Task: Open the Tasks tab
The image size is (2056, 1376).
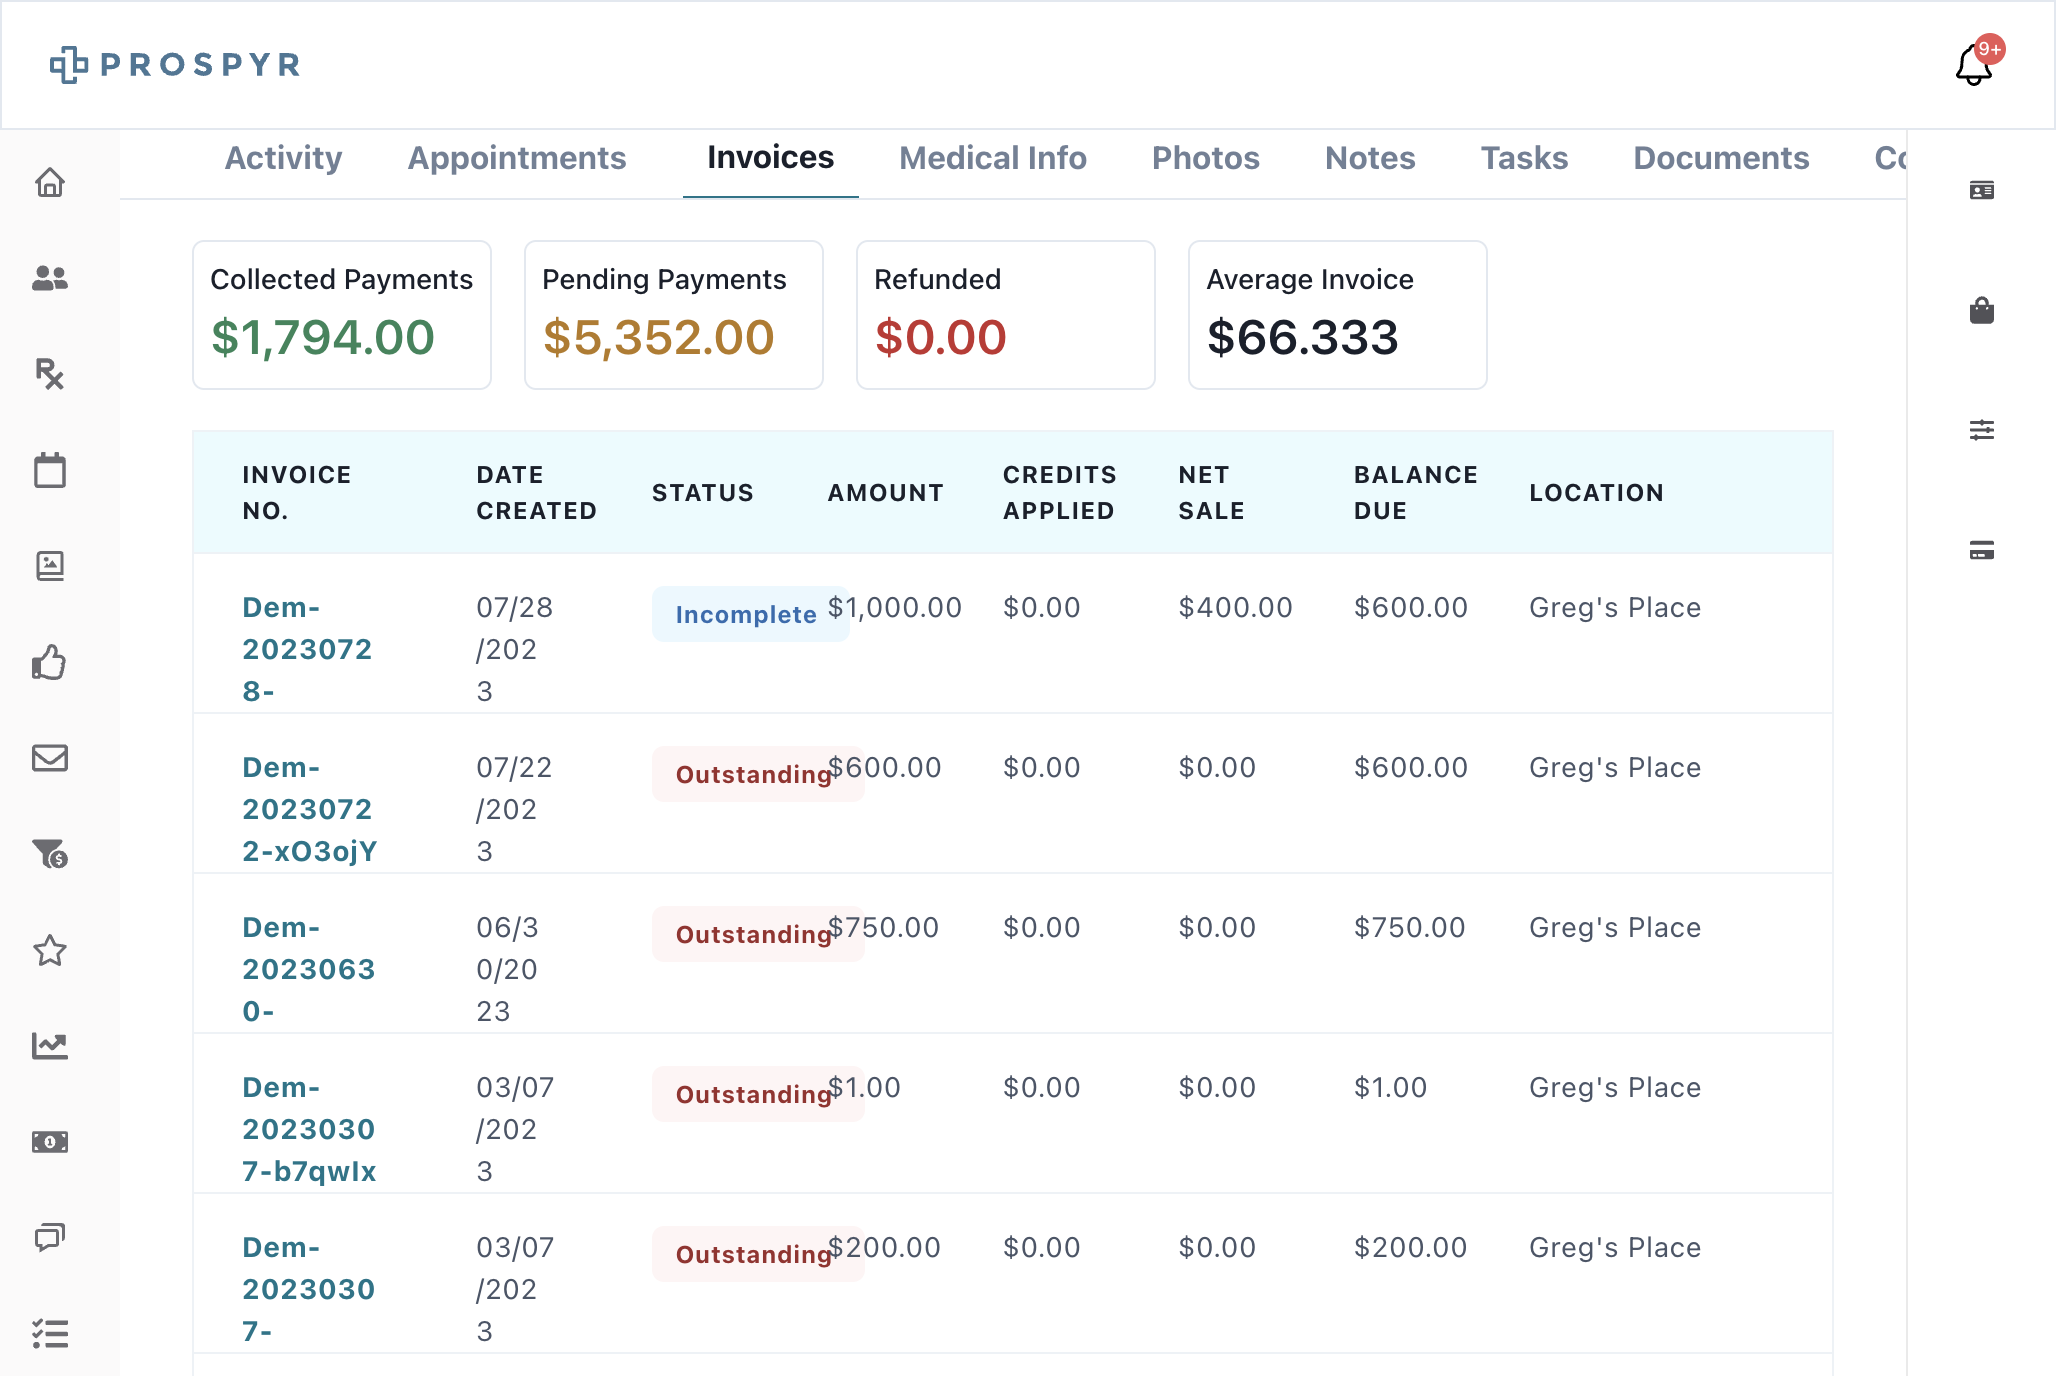Action: (1524, 158)
